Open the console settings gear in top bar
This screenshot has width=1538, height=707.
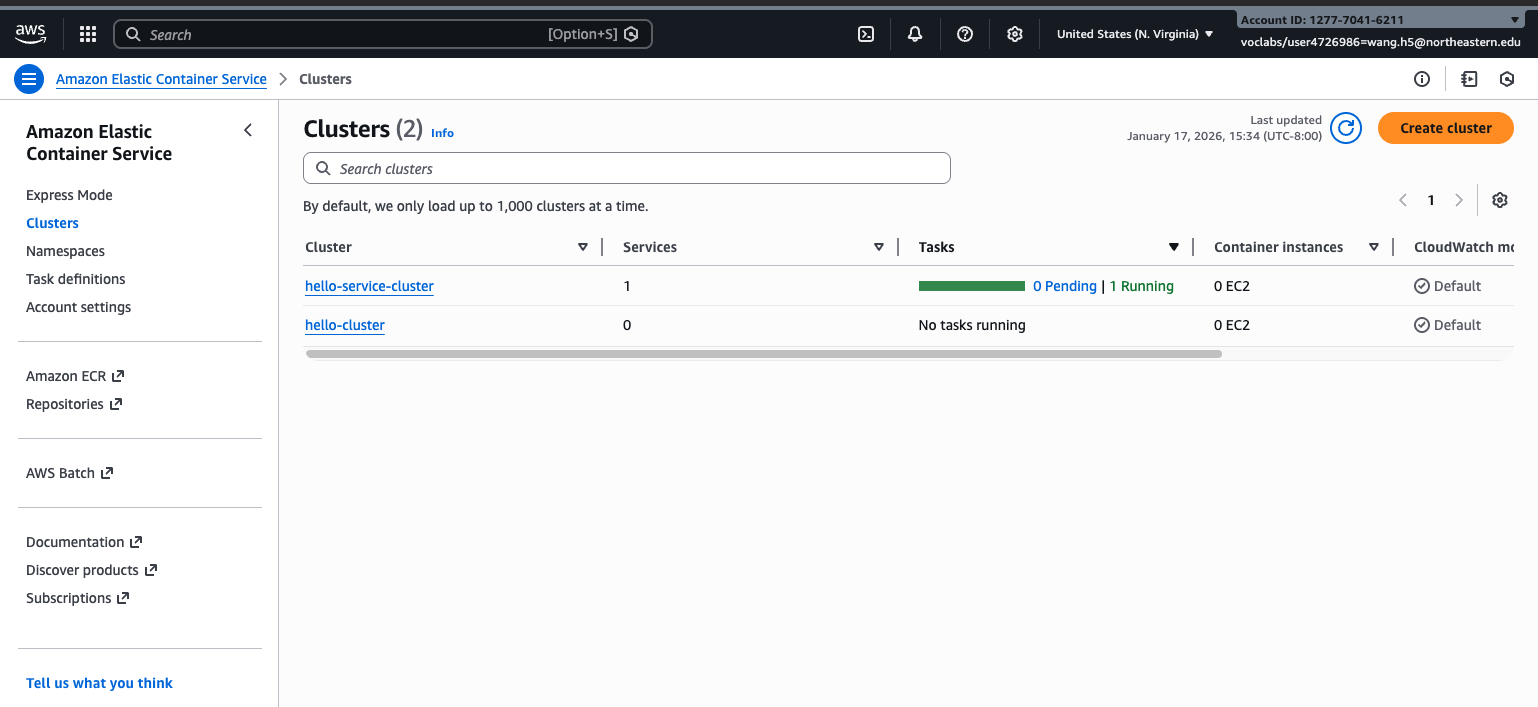coord(1015,34)
